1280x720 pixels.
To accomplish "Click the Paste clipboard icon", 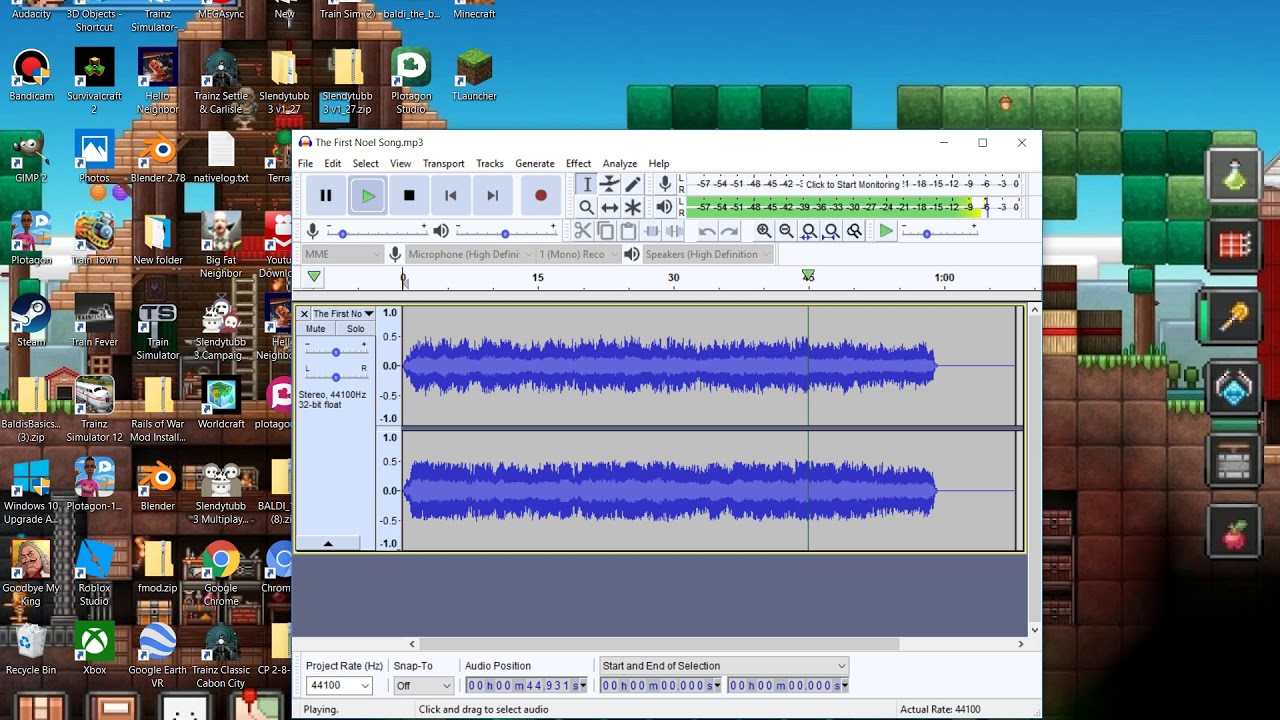I will [x=628, y=231].
